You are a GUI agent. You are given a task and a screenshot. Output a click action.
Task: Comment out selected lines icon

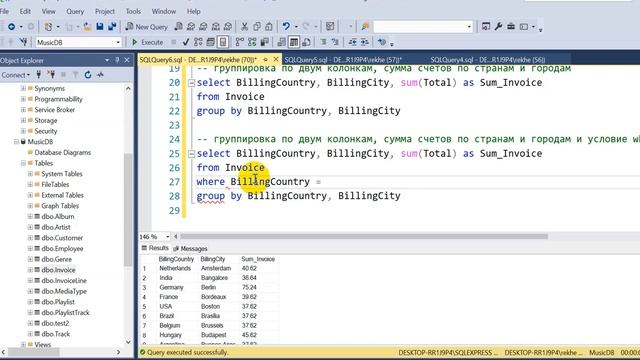323,42
